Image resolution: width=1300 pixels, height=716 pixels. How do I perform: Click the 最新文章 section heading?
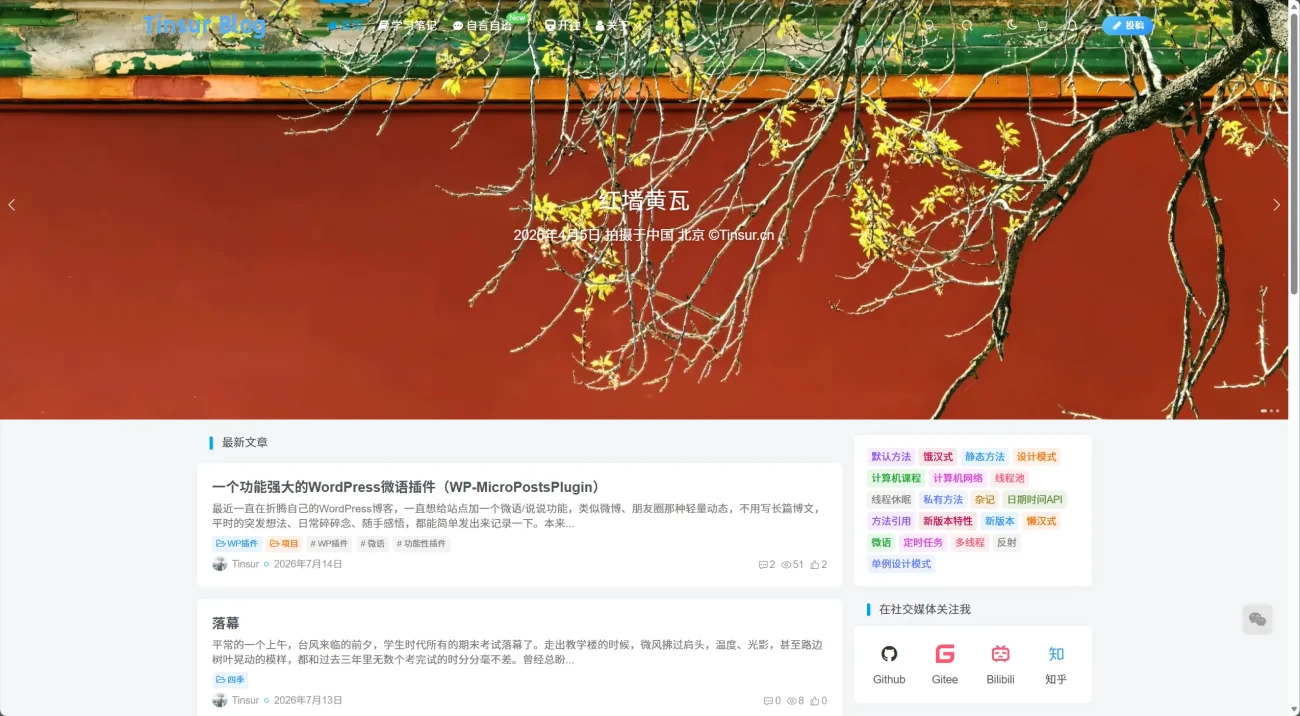pos(245,442)
